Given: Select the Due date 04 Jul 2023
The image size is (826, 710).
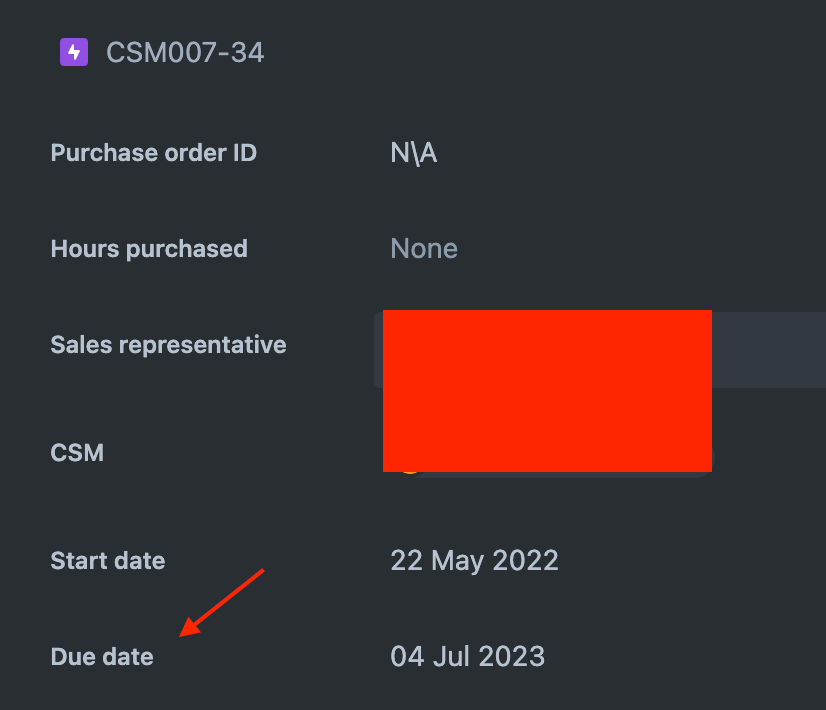Looking at the screenshot, I should pos(467,656).
